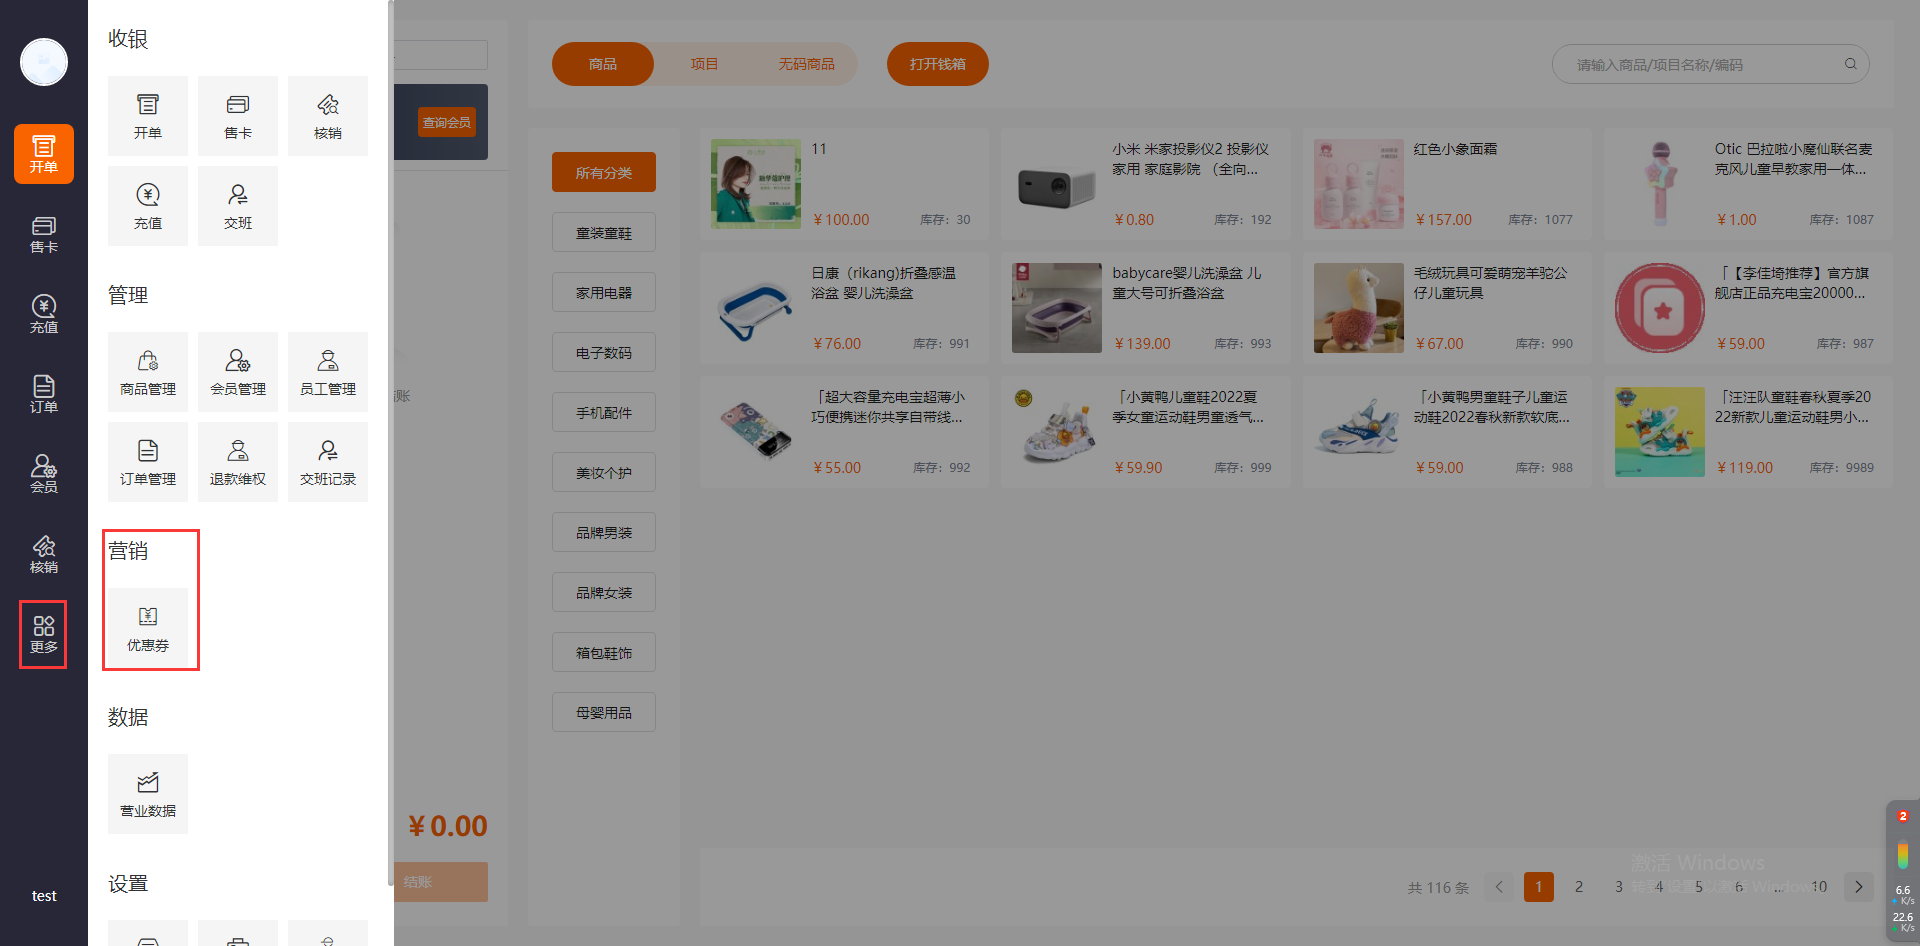Open 核销 in the left sidebar
Screen dimensions: 1920x946
pyautogui.click(x=44, y=554)
